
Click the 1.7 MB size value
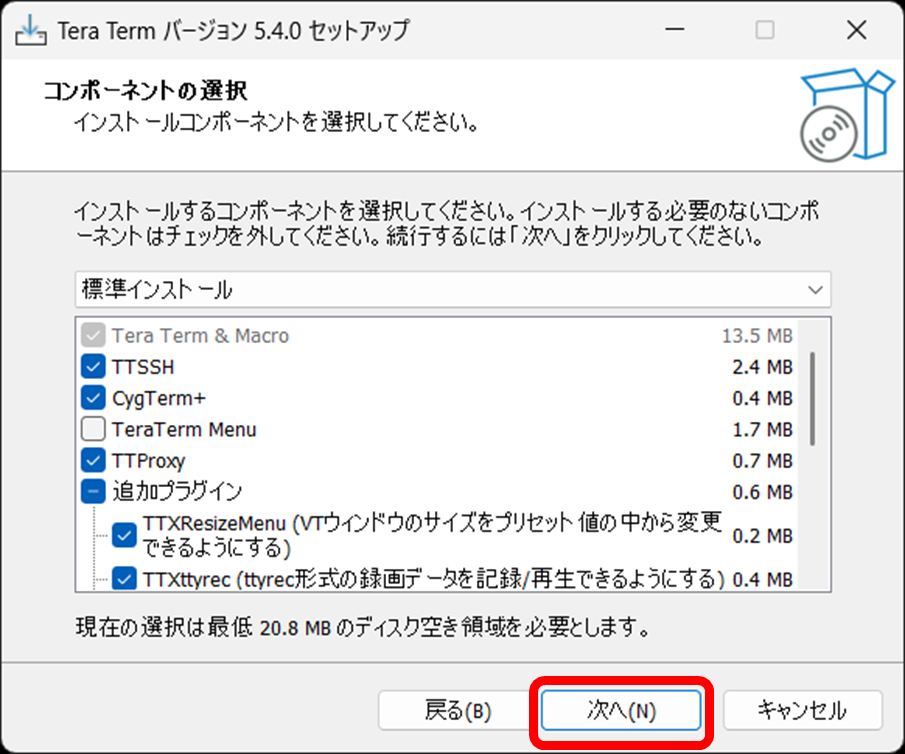(762, 430)
